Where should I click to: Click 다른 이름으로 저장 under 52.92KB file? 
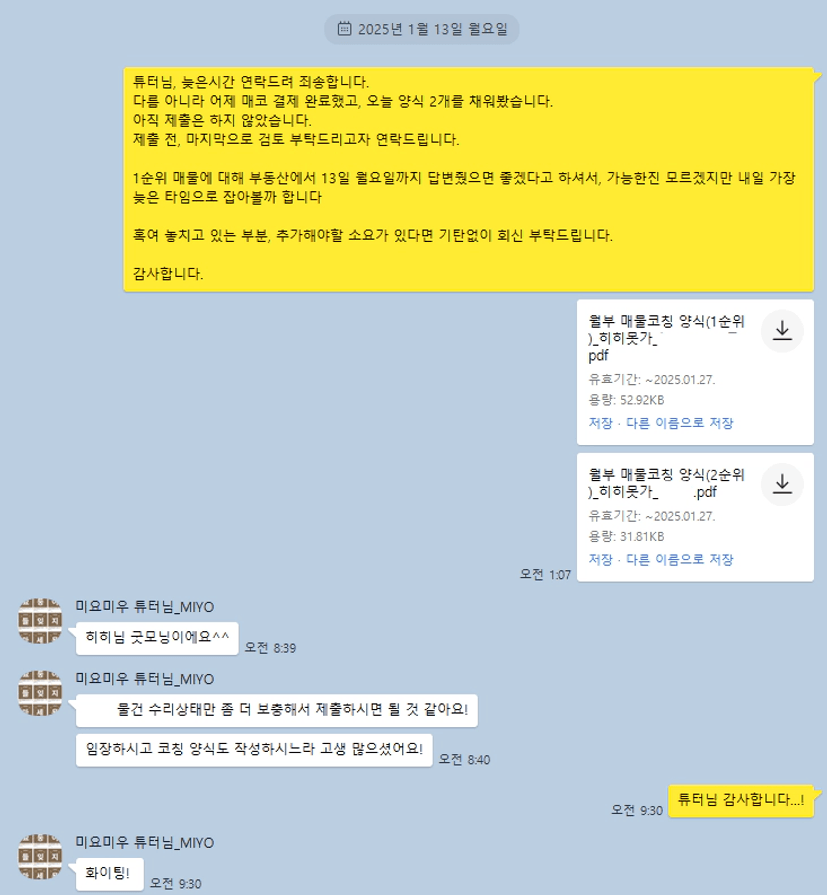680,423
